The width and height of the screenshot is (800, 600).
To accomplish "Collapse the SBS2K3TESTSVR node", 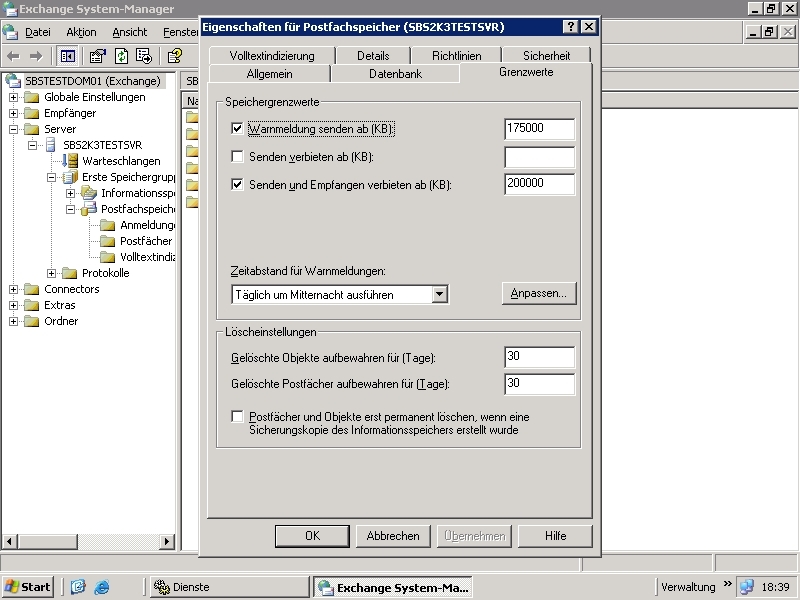I will tap(33, 145).
